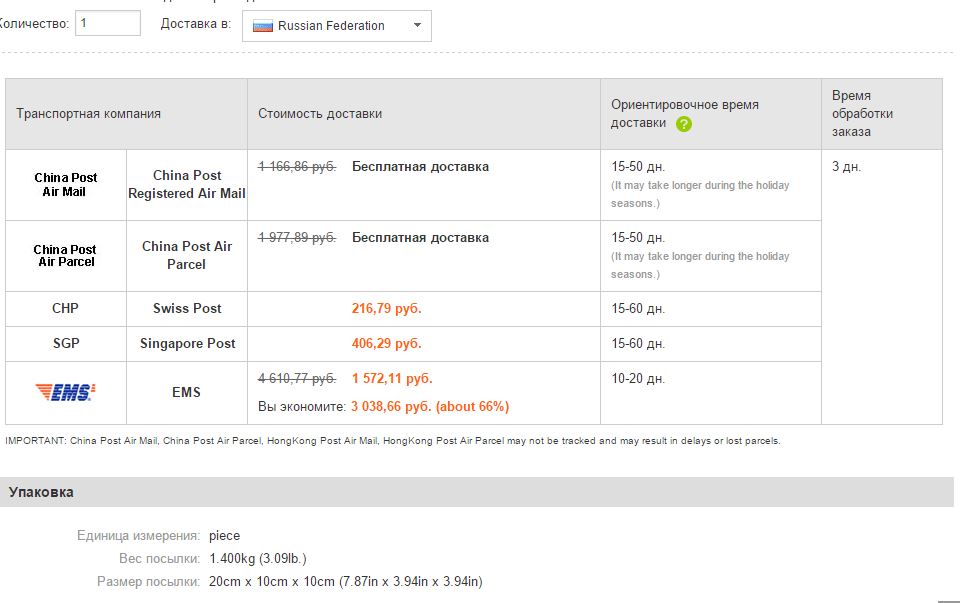Expand the country dropdown arrow
The image size is (960, 603).
(417, 26)
